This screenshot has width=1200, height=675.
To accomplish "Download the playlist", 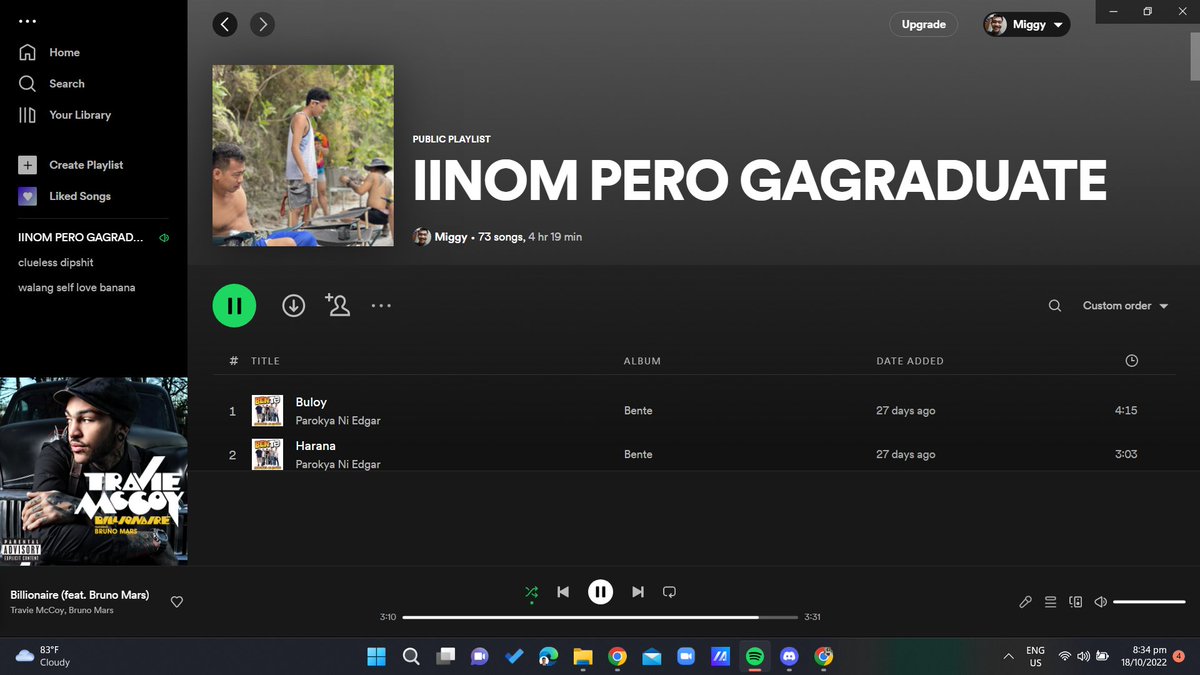I will point(293,306).
